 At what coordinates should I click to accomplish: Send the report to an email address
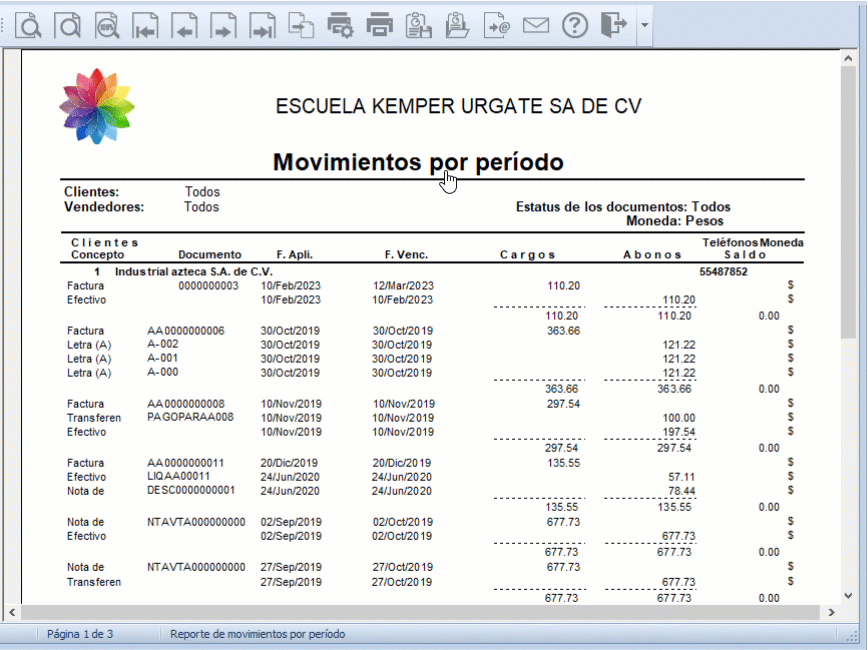coord(497,25)
